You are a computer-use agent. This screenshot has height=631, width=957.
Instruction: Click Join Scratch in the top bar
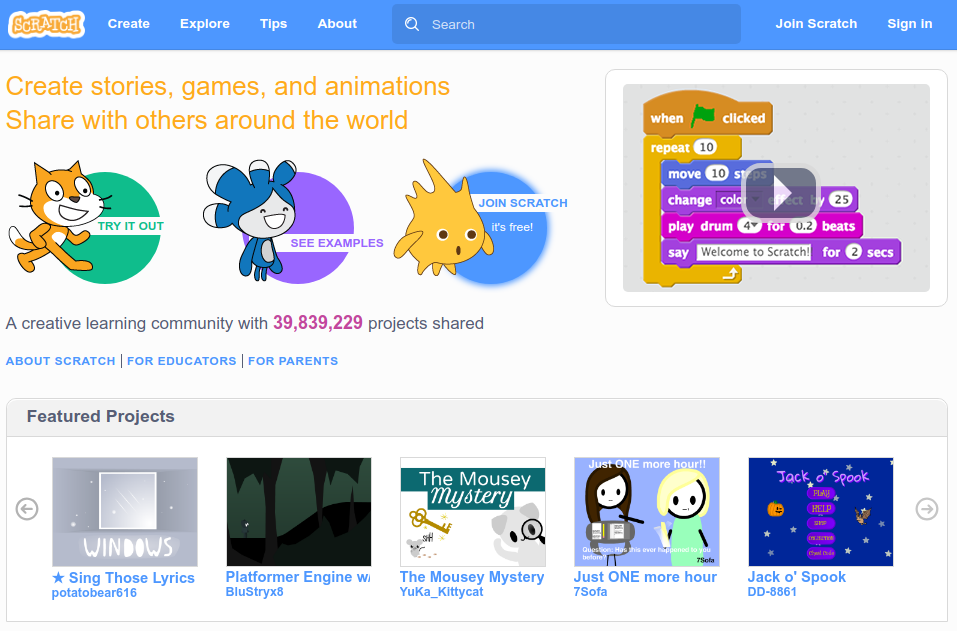click(816, 24)
